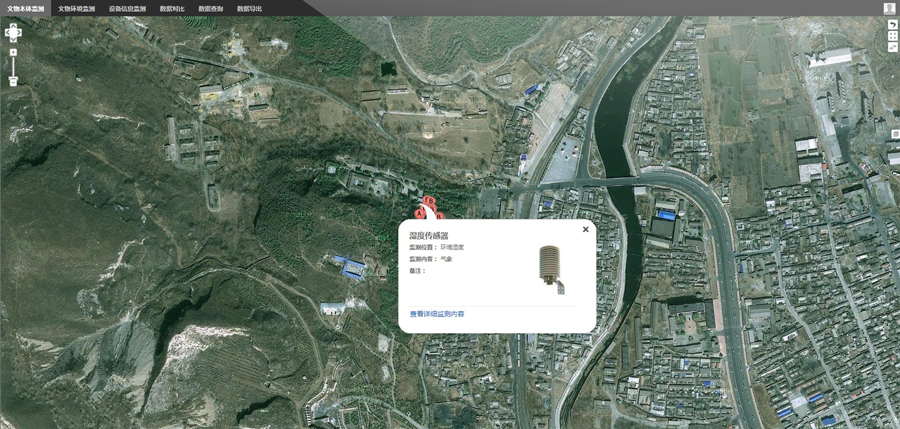Click the return arrow map tool
The height and width of the screenshot is (429, 900).
(892, 24)
